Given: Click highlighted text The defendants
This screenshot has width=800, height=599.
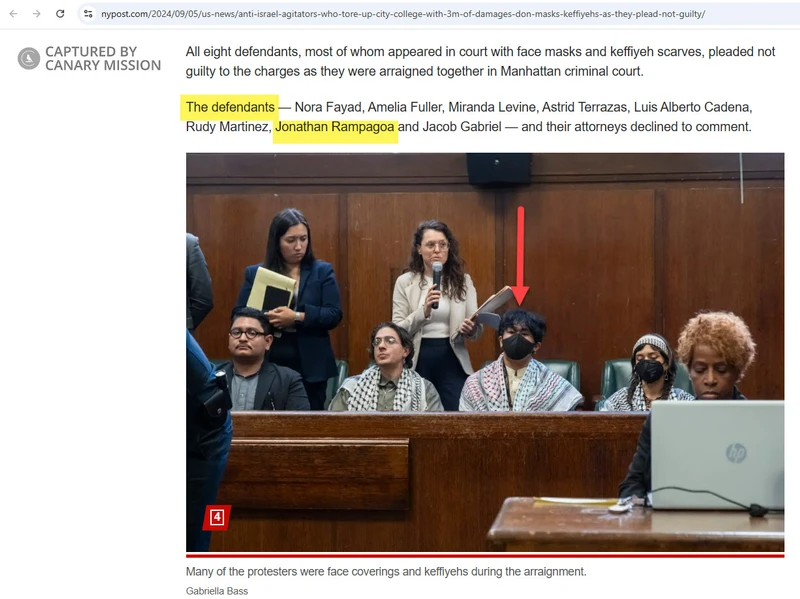Looking at the screenshot, I should (x=230, y=107).
